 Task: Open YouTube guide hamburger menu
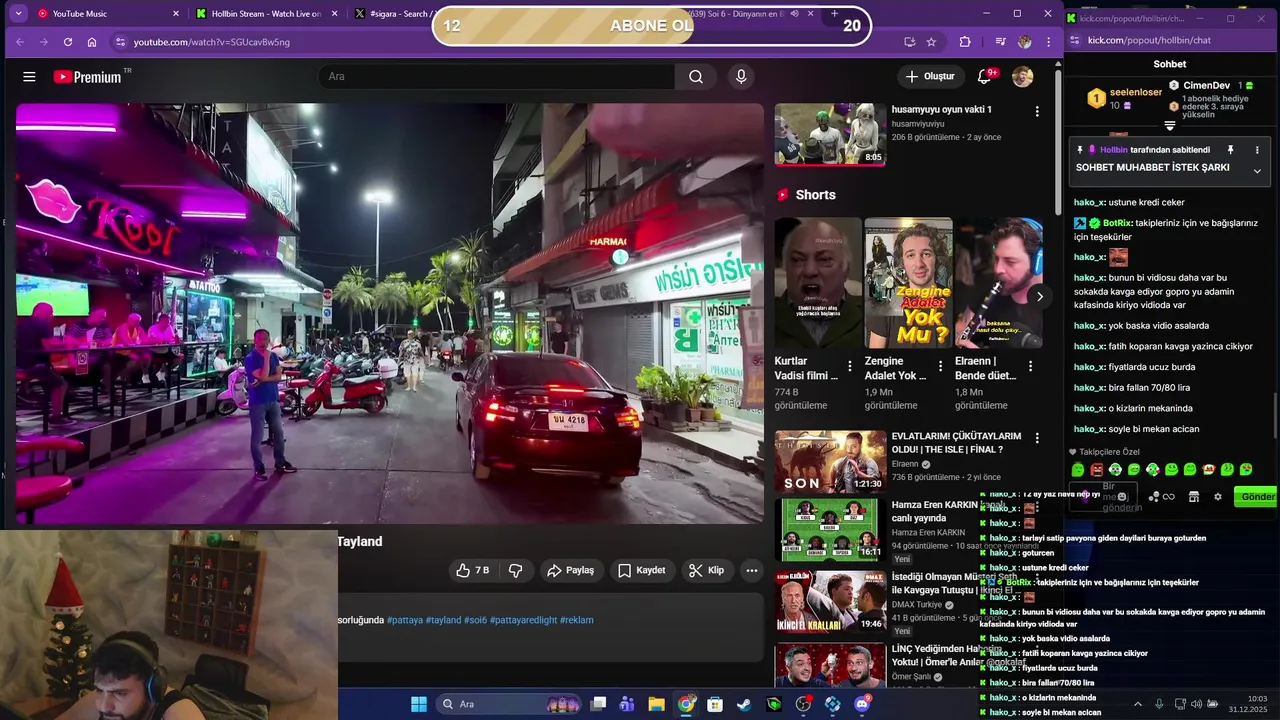(x=29, y=77)
